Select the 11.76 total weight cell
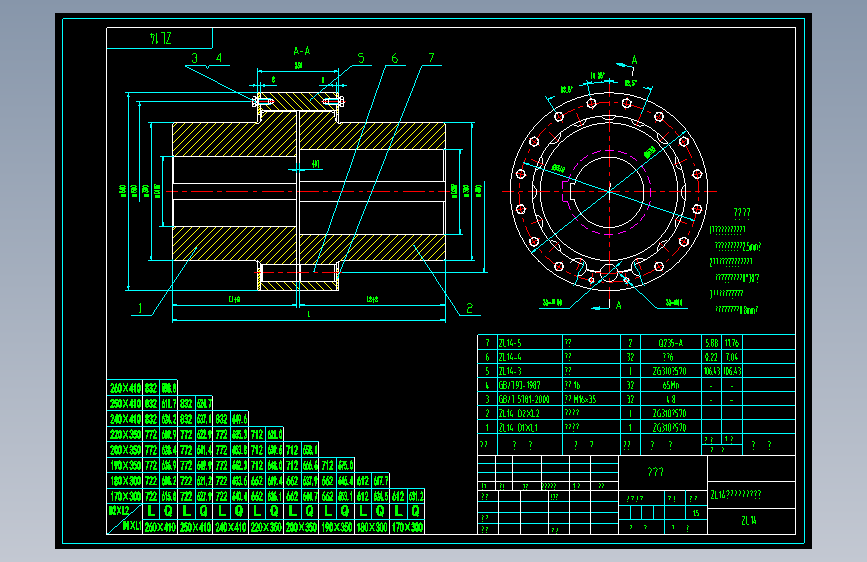 [x=732, y=342]
